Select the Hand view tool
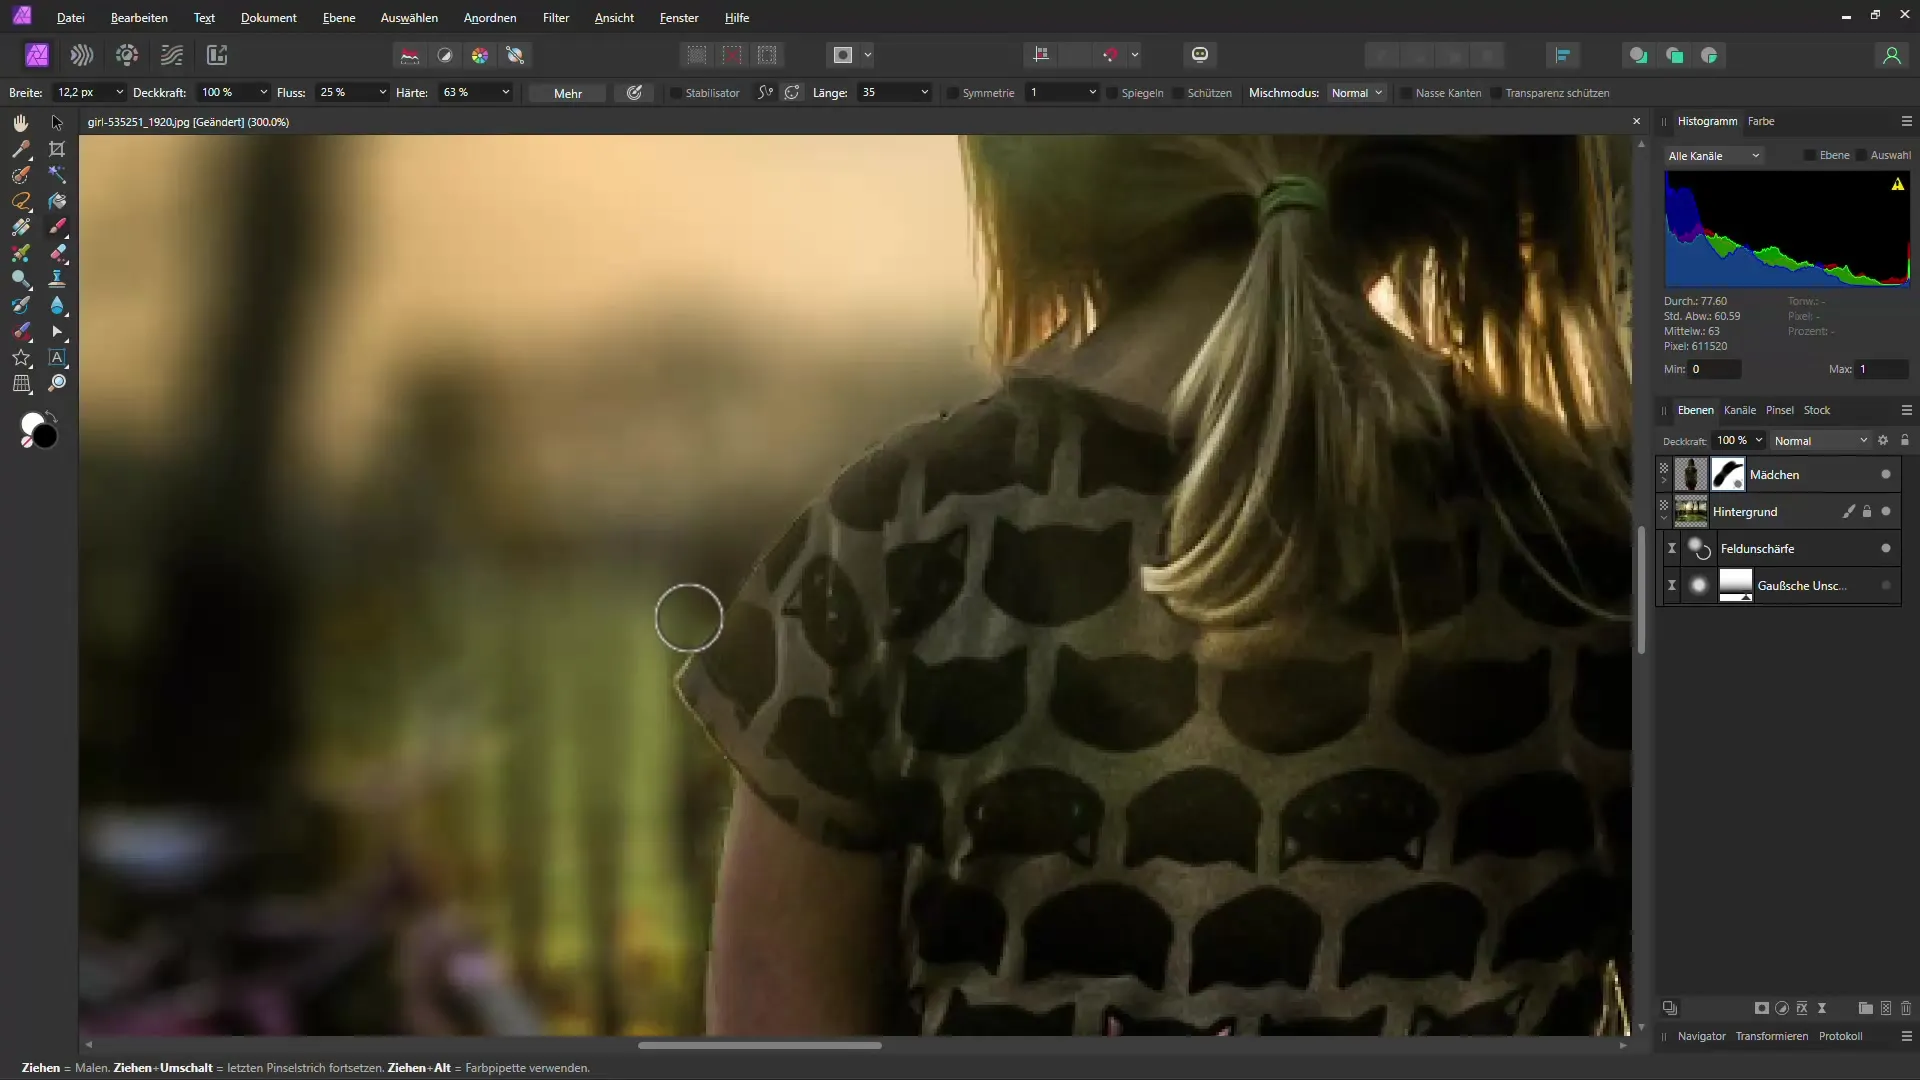The height and width of the screenshot is (1080, 1920). [20, 122]
